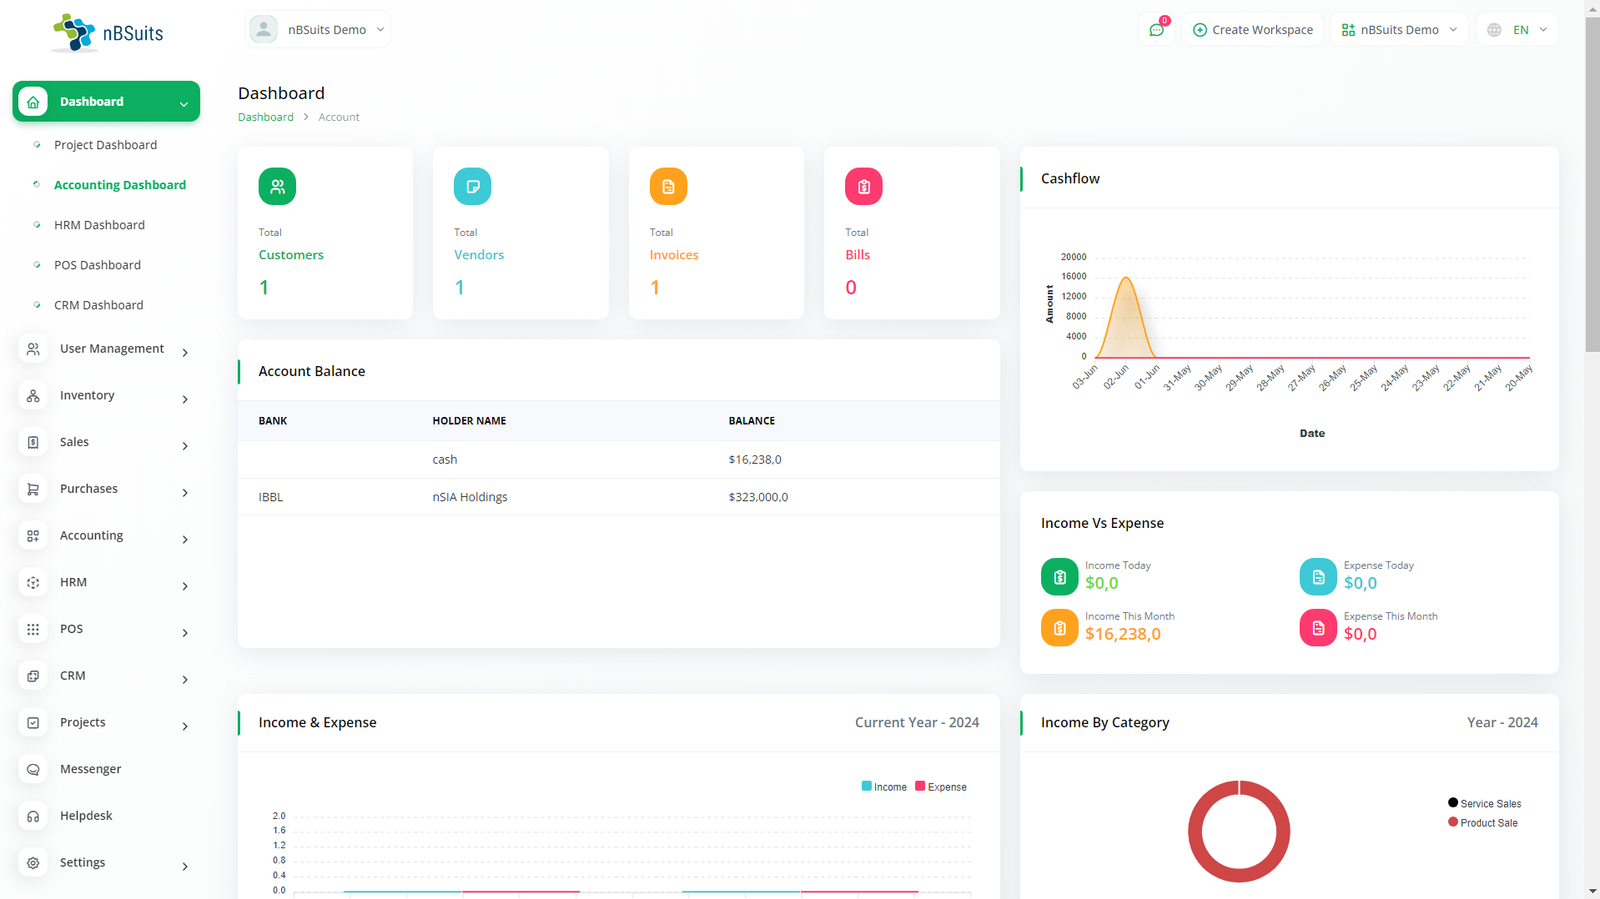Click the $323,000,0 balance cell

[x=758, y=497]
